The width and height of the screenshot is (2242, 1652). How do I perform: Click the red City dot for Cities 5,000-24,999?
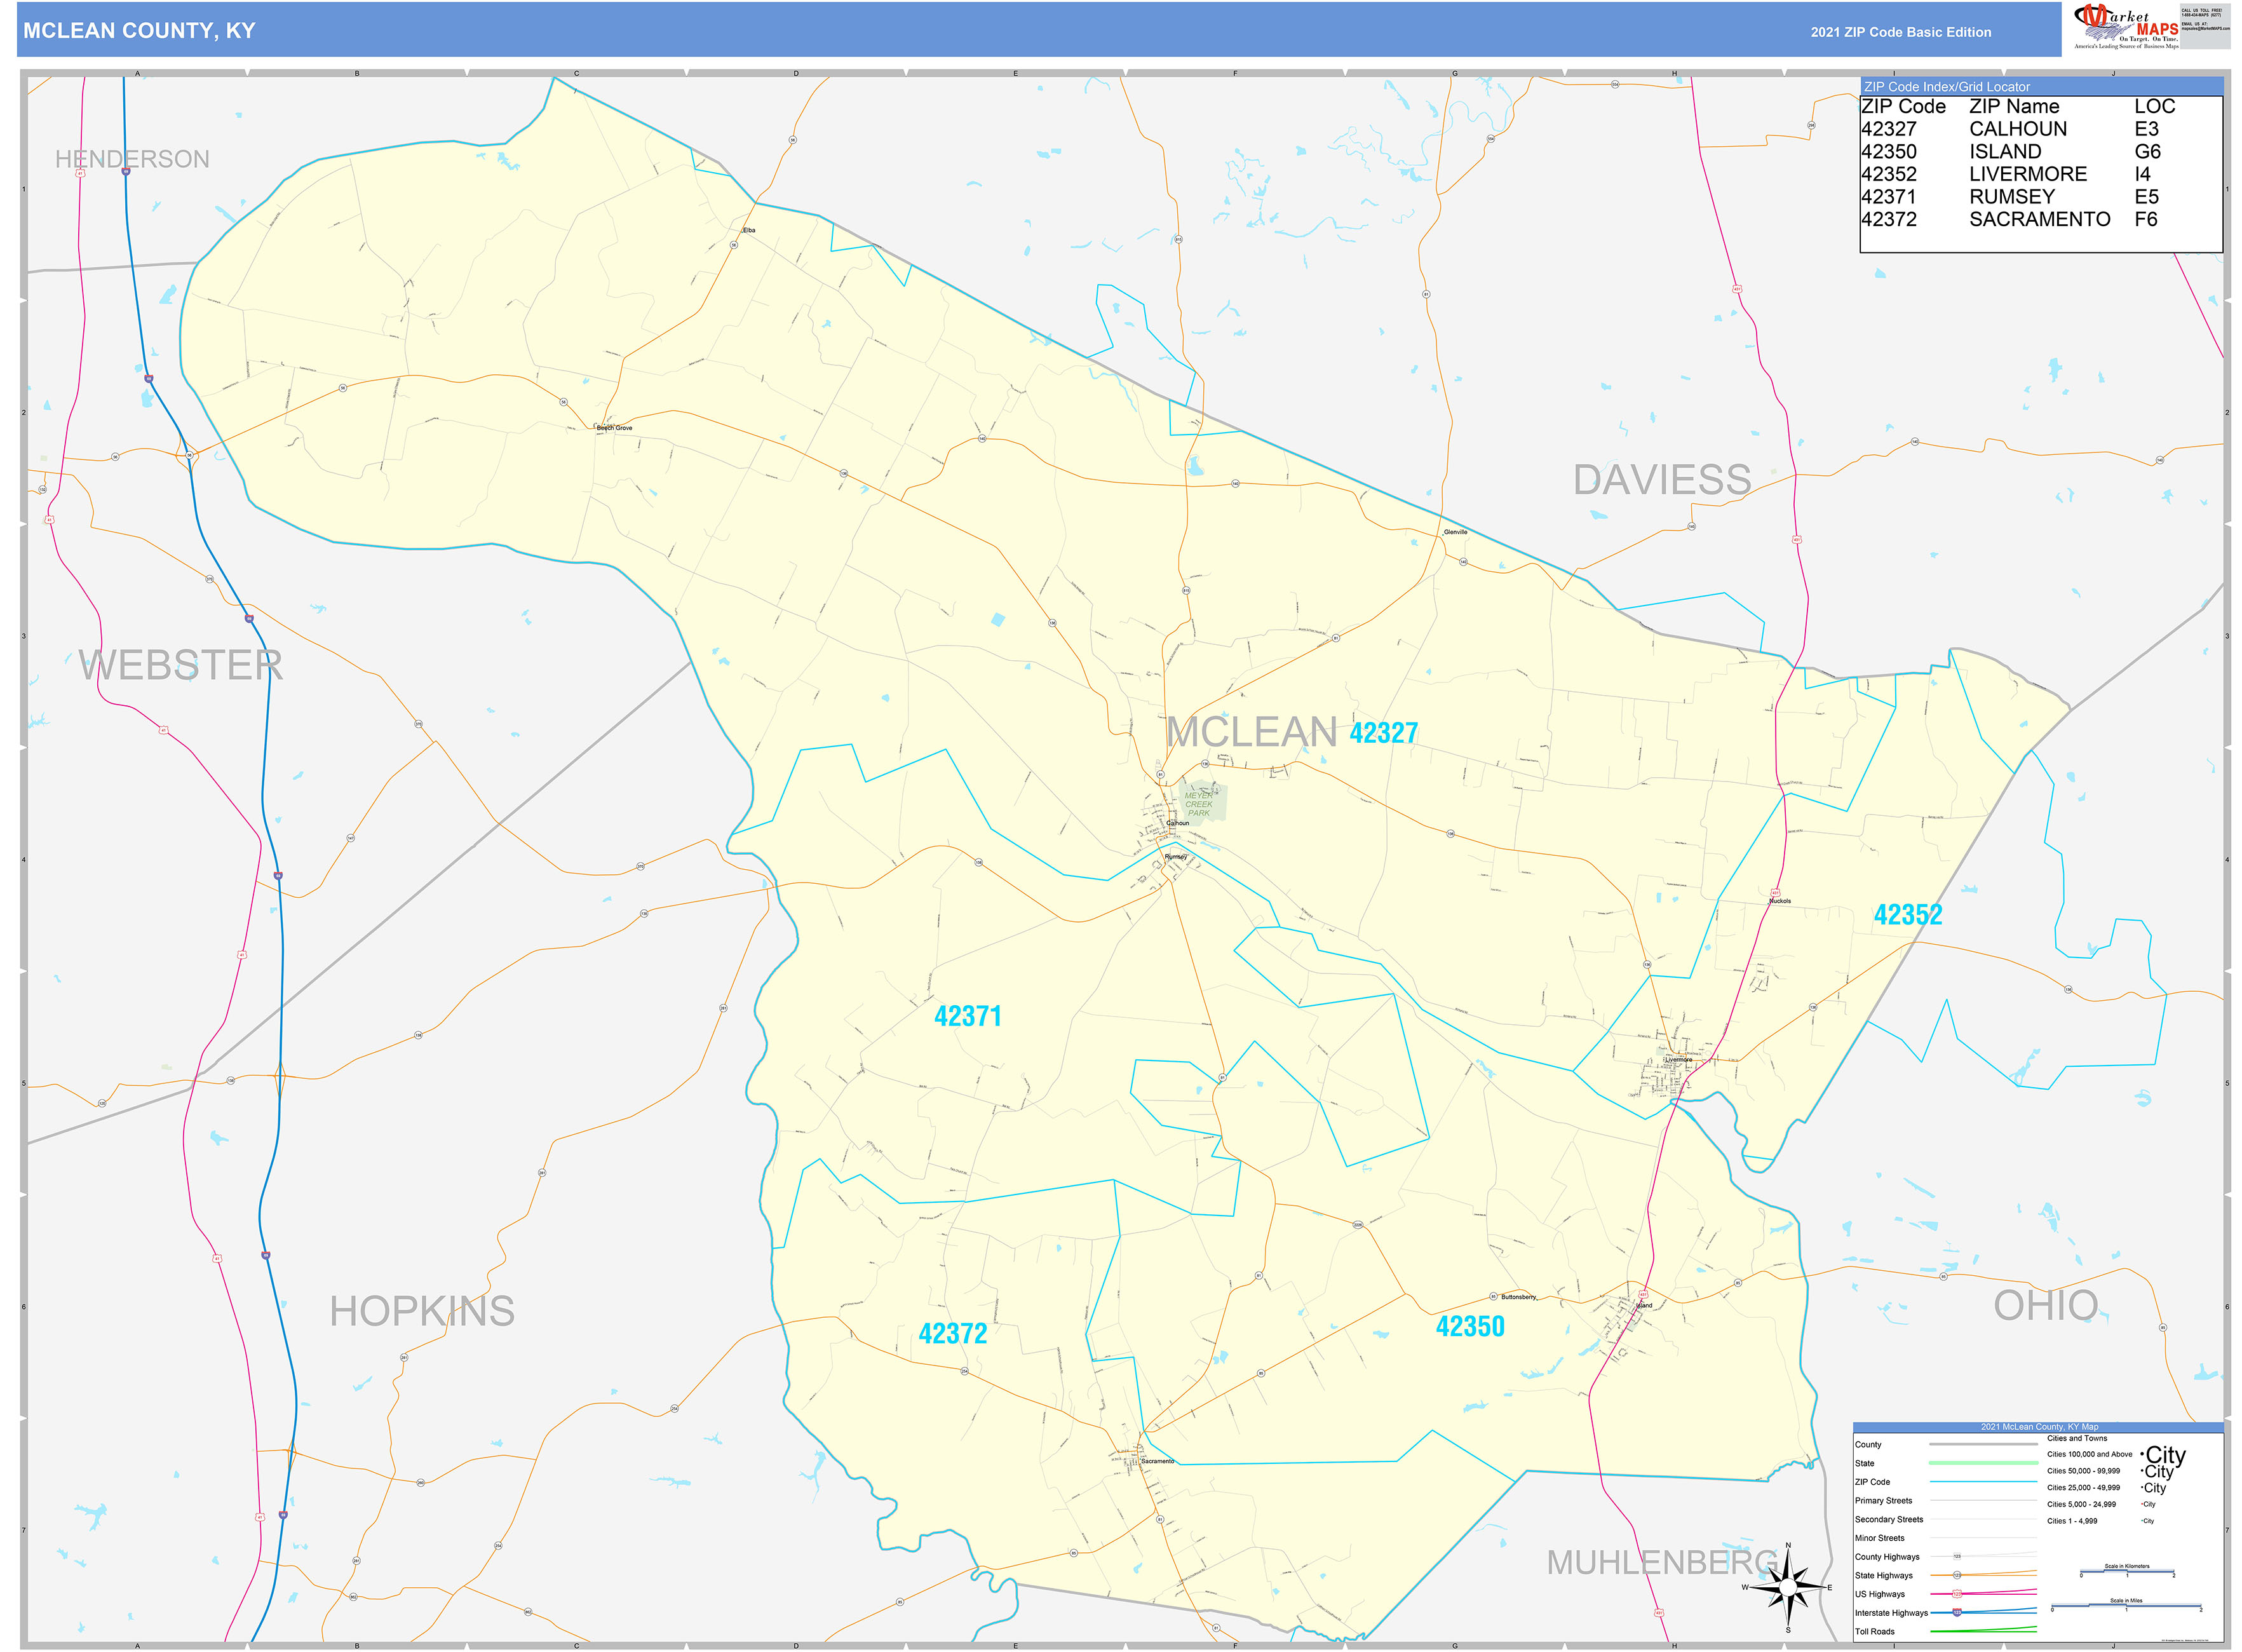pyautogui.click(x=2142, y=1504)
